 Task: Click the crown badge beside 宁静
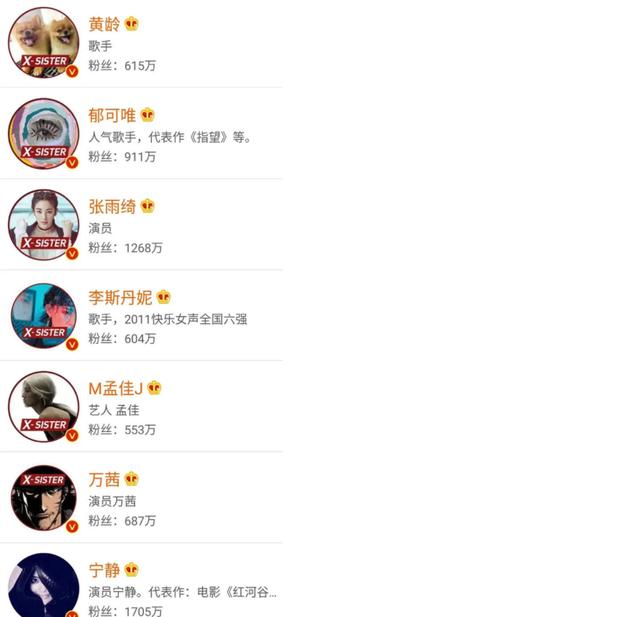tap(131, 570)
